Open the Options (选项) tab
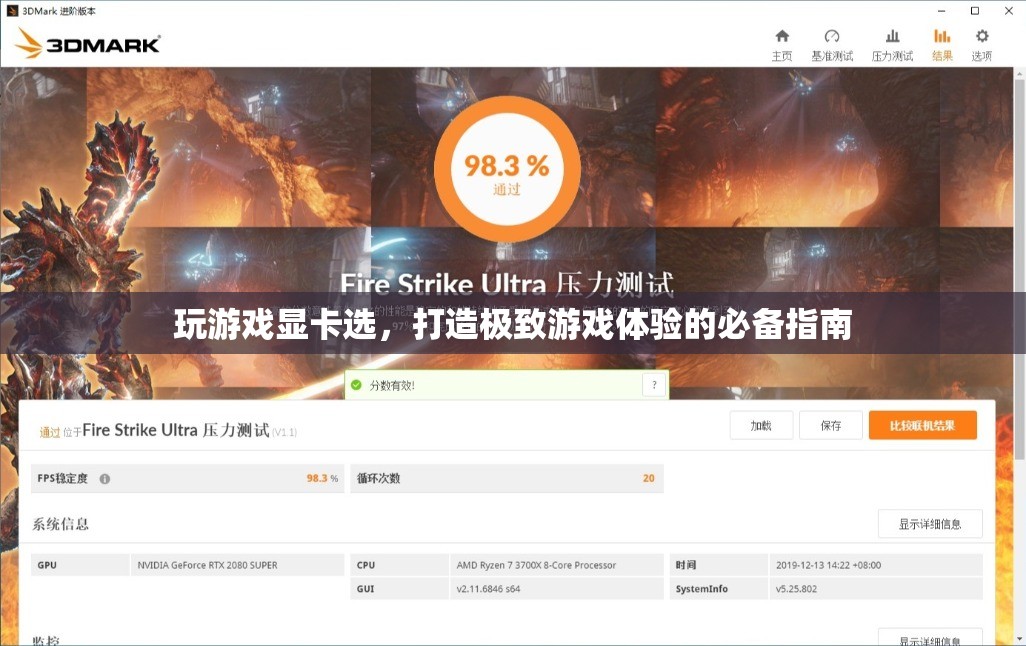 982,45
